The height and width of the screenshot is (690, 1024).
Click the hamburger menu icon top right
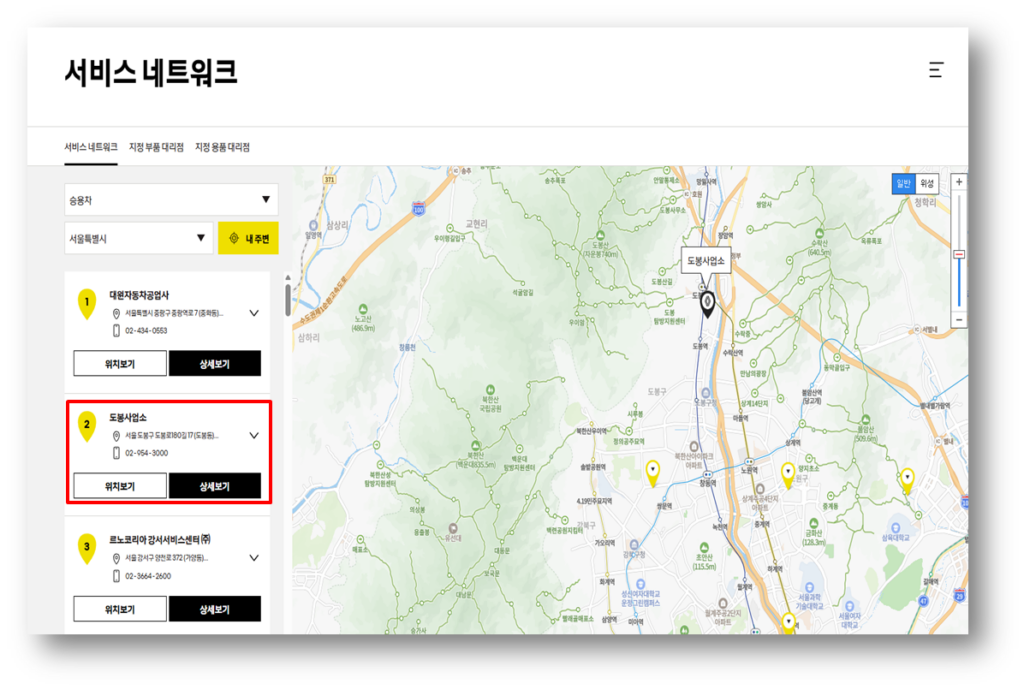[x=936, y=70]
